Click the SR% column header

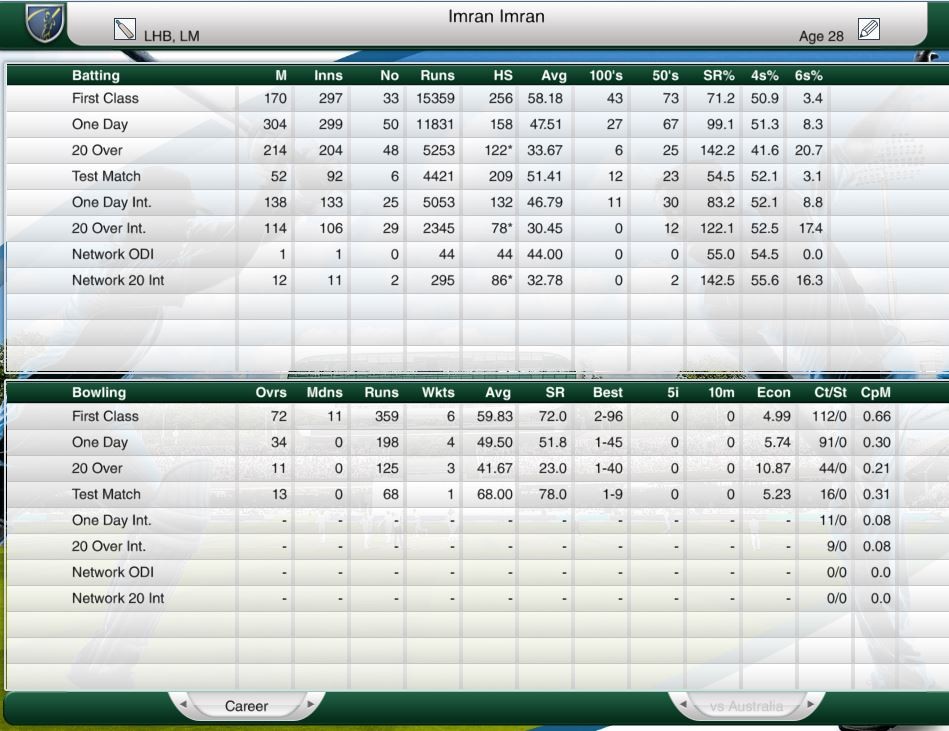(718, 76)
